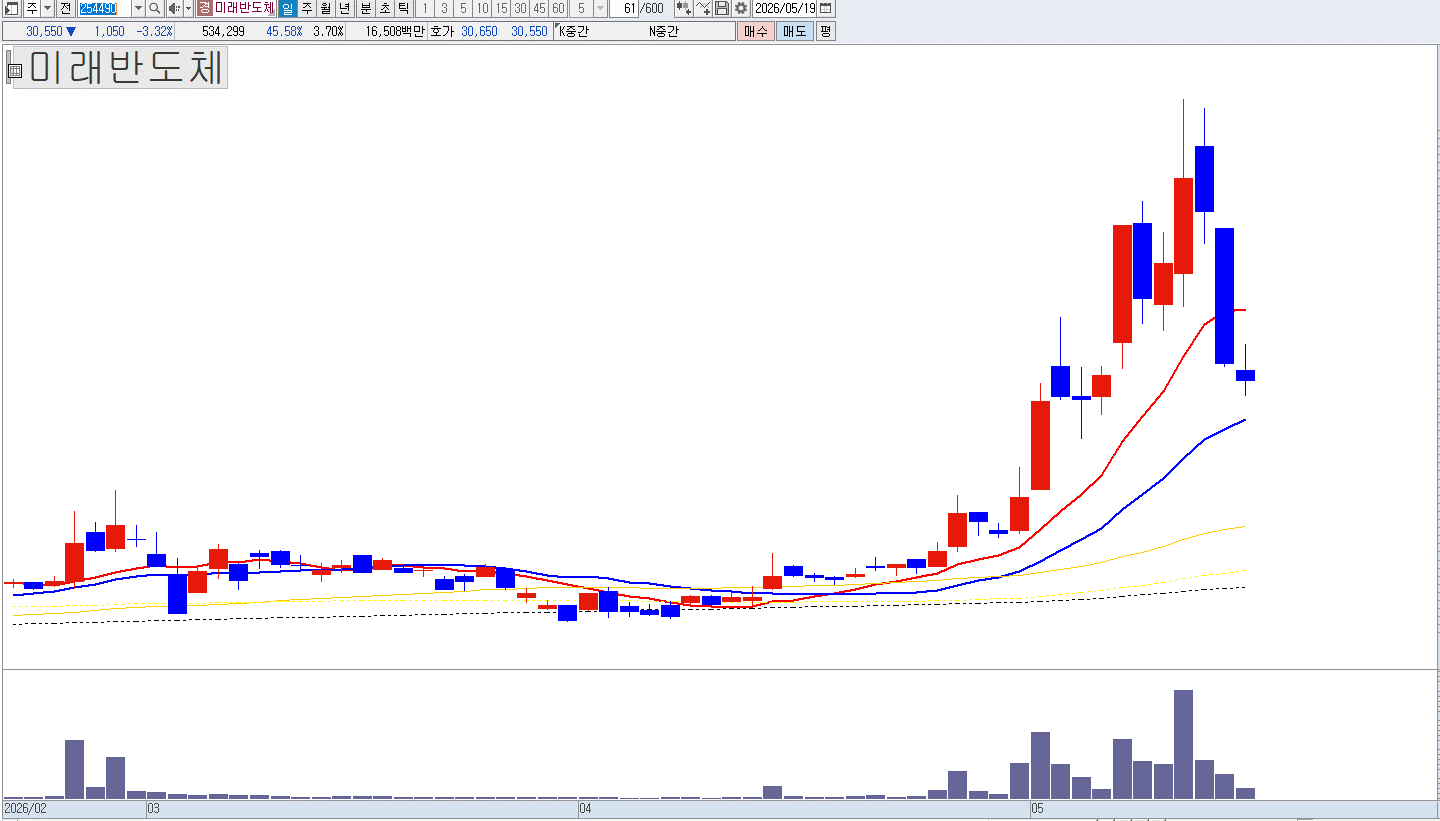1440x821 pixels.
Task: Select the 월 monthly chart period
Action: (326, 8)
